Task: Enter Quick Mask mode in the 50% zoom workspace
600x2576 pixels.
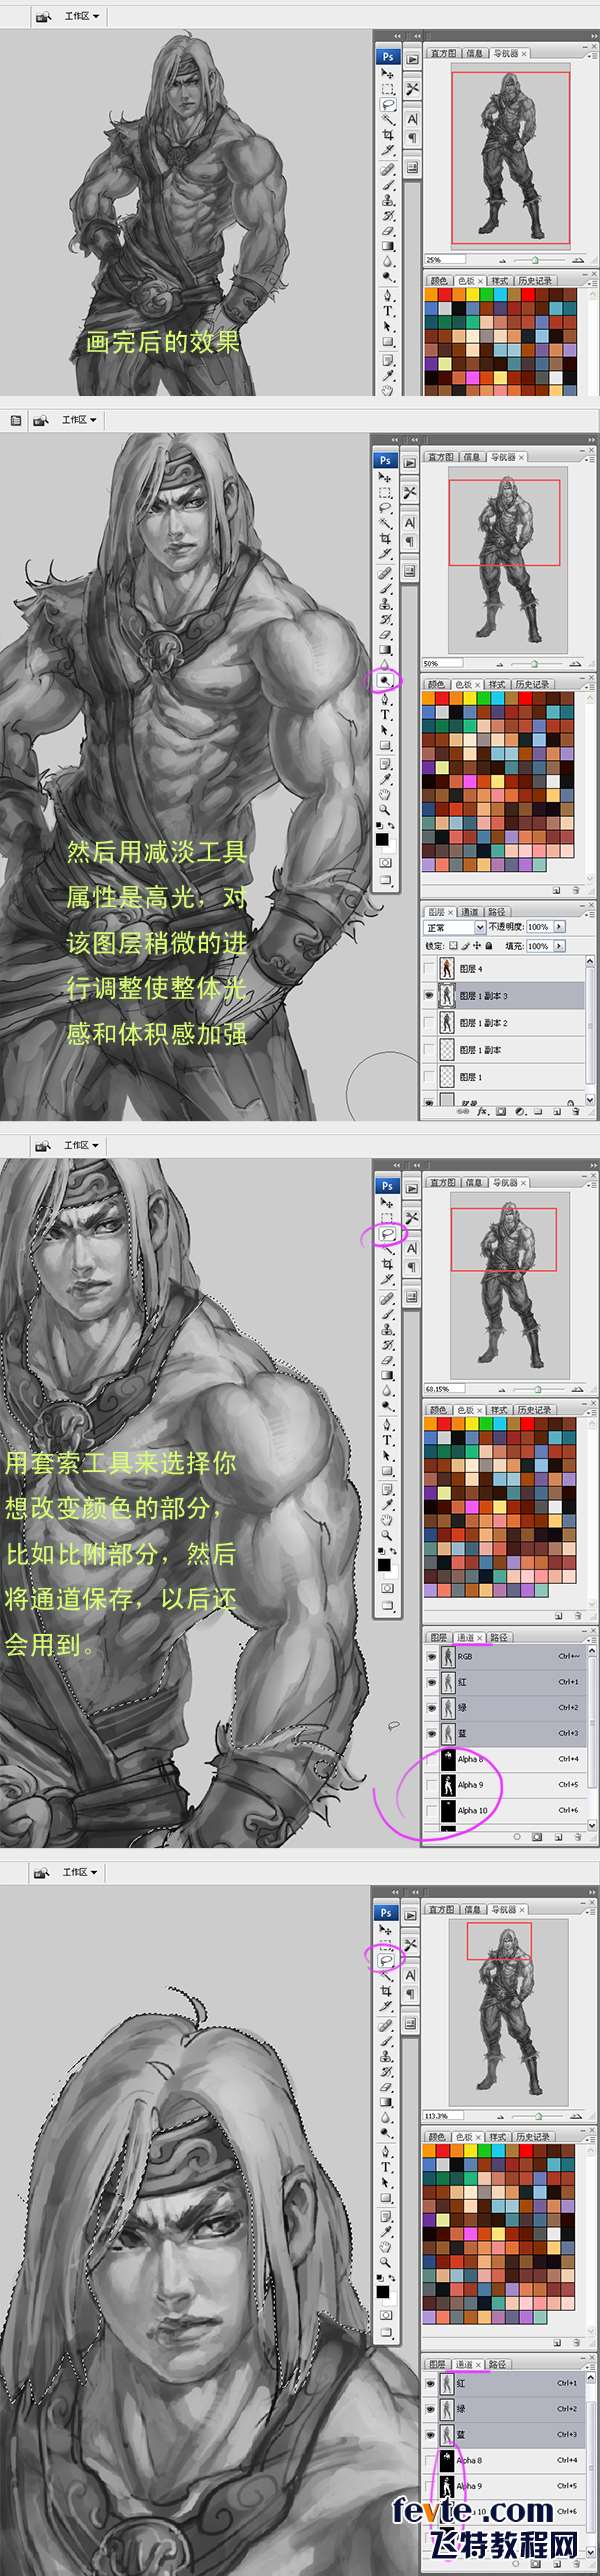Action: click(385, 862)
